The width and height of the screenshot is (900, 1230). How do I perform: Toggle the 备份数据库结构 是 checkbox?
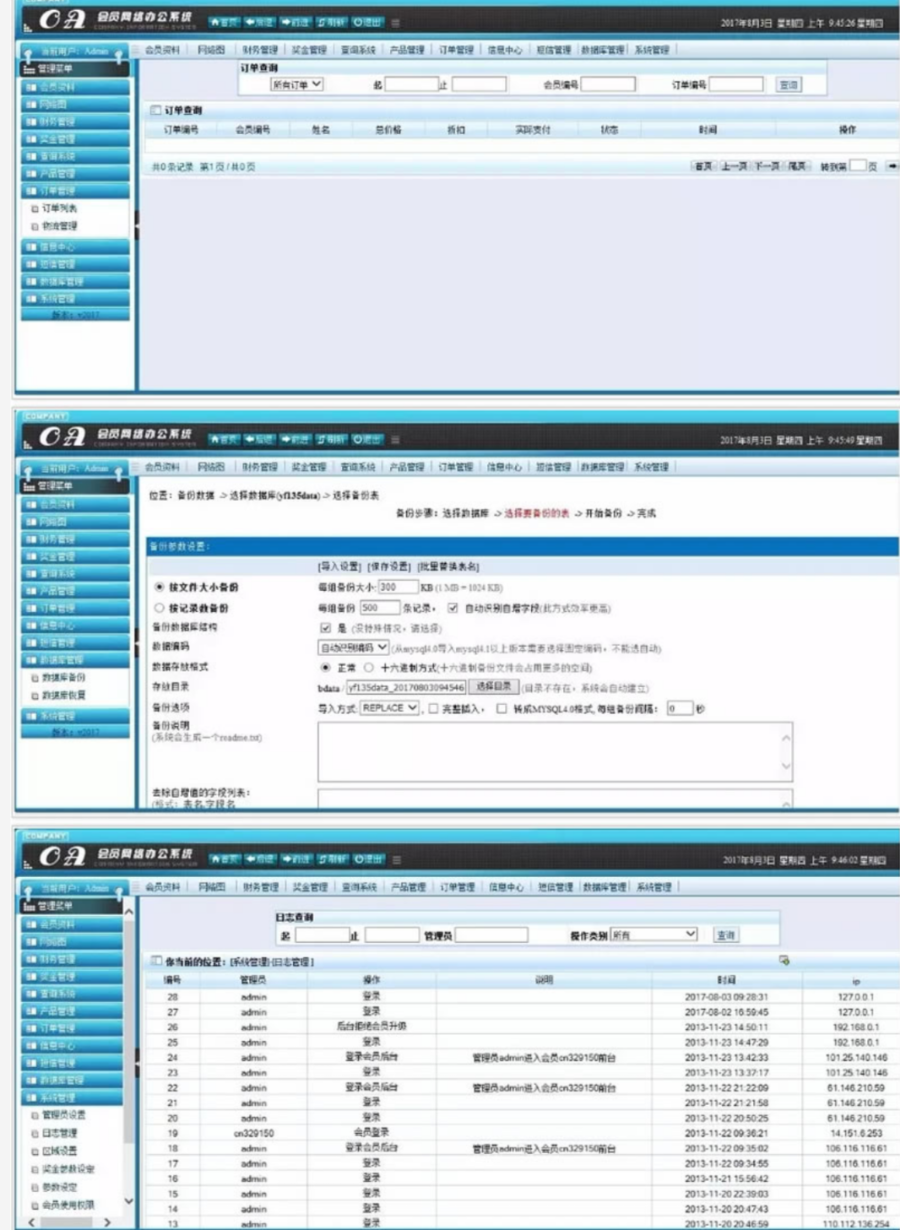pyautogui.click(x=325, y=627)
